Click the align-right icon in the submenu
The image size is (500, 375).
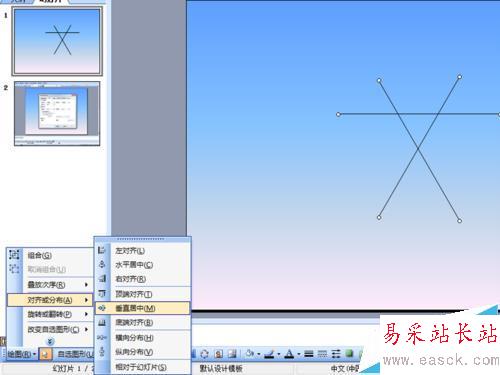102,278
